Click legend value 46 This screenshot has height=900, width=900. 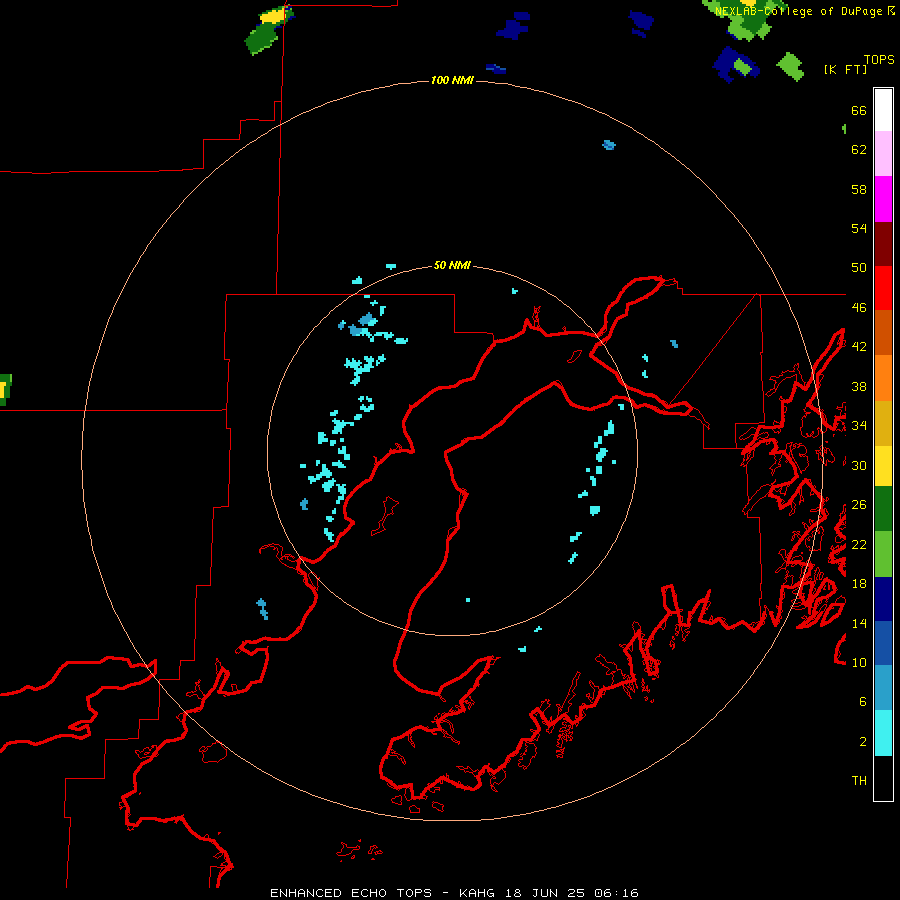click(x=859, y=308)
